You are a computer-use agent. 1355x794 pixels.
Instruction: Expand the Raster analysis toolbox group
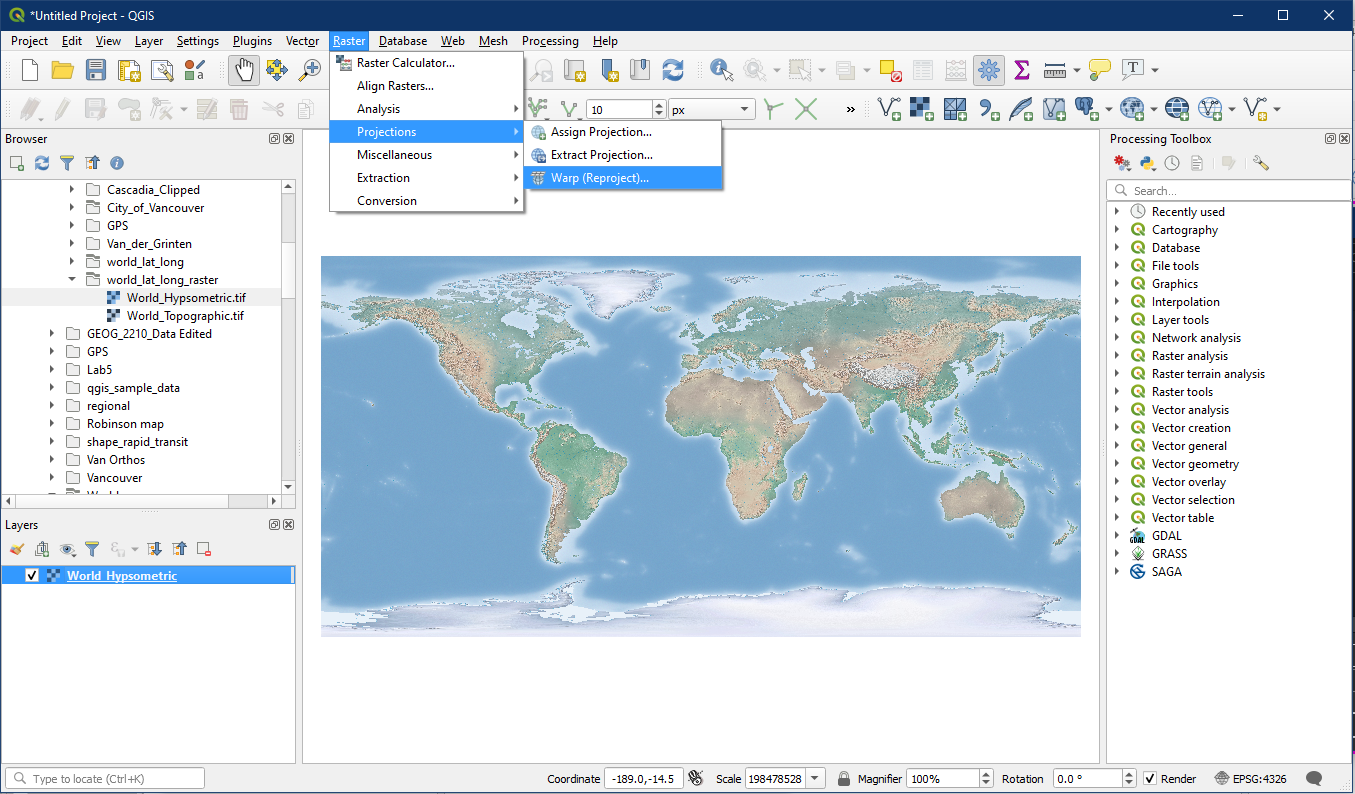point(1117,356)
